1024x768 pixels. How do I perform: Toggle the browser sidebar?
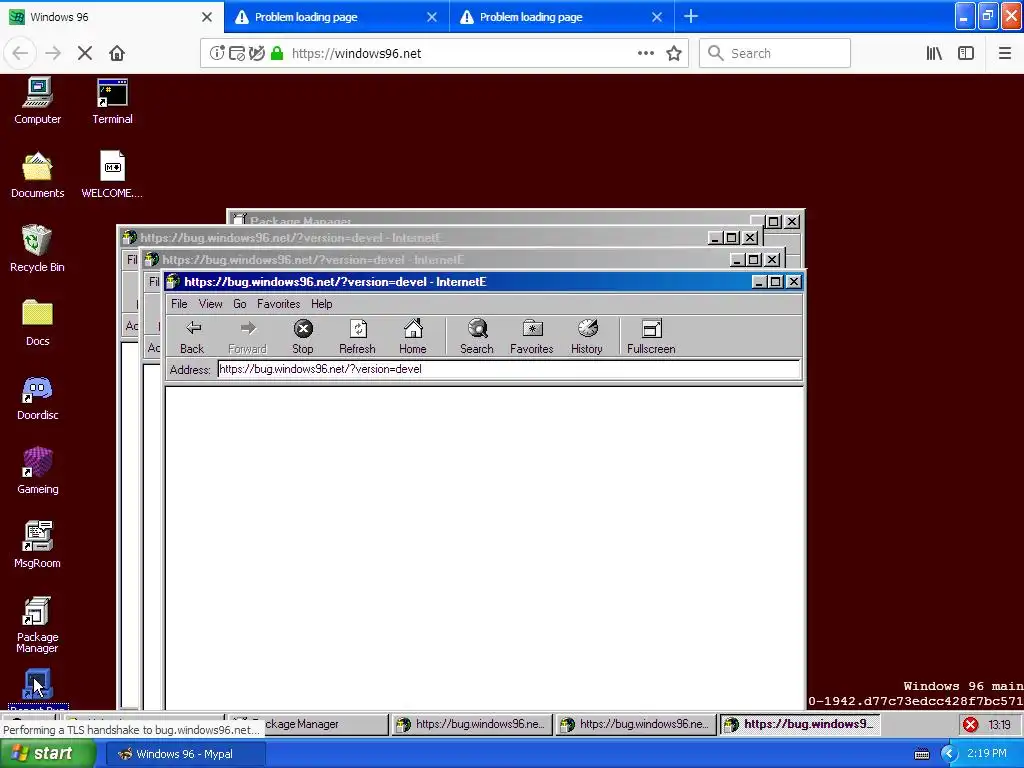pyautogui.click(x=966, y=53)
